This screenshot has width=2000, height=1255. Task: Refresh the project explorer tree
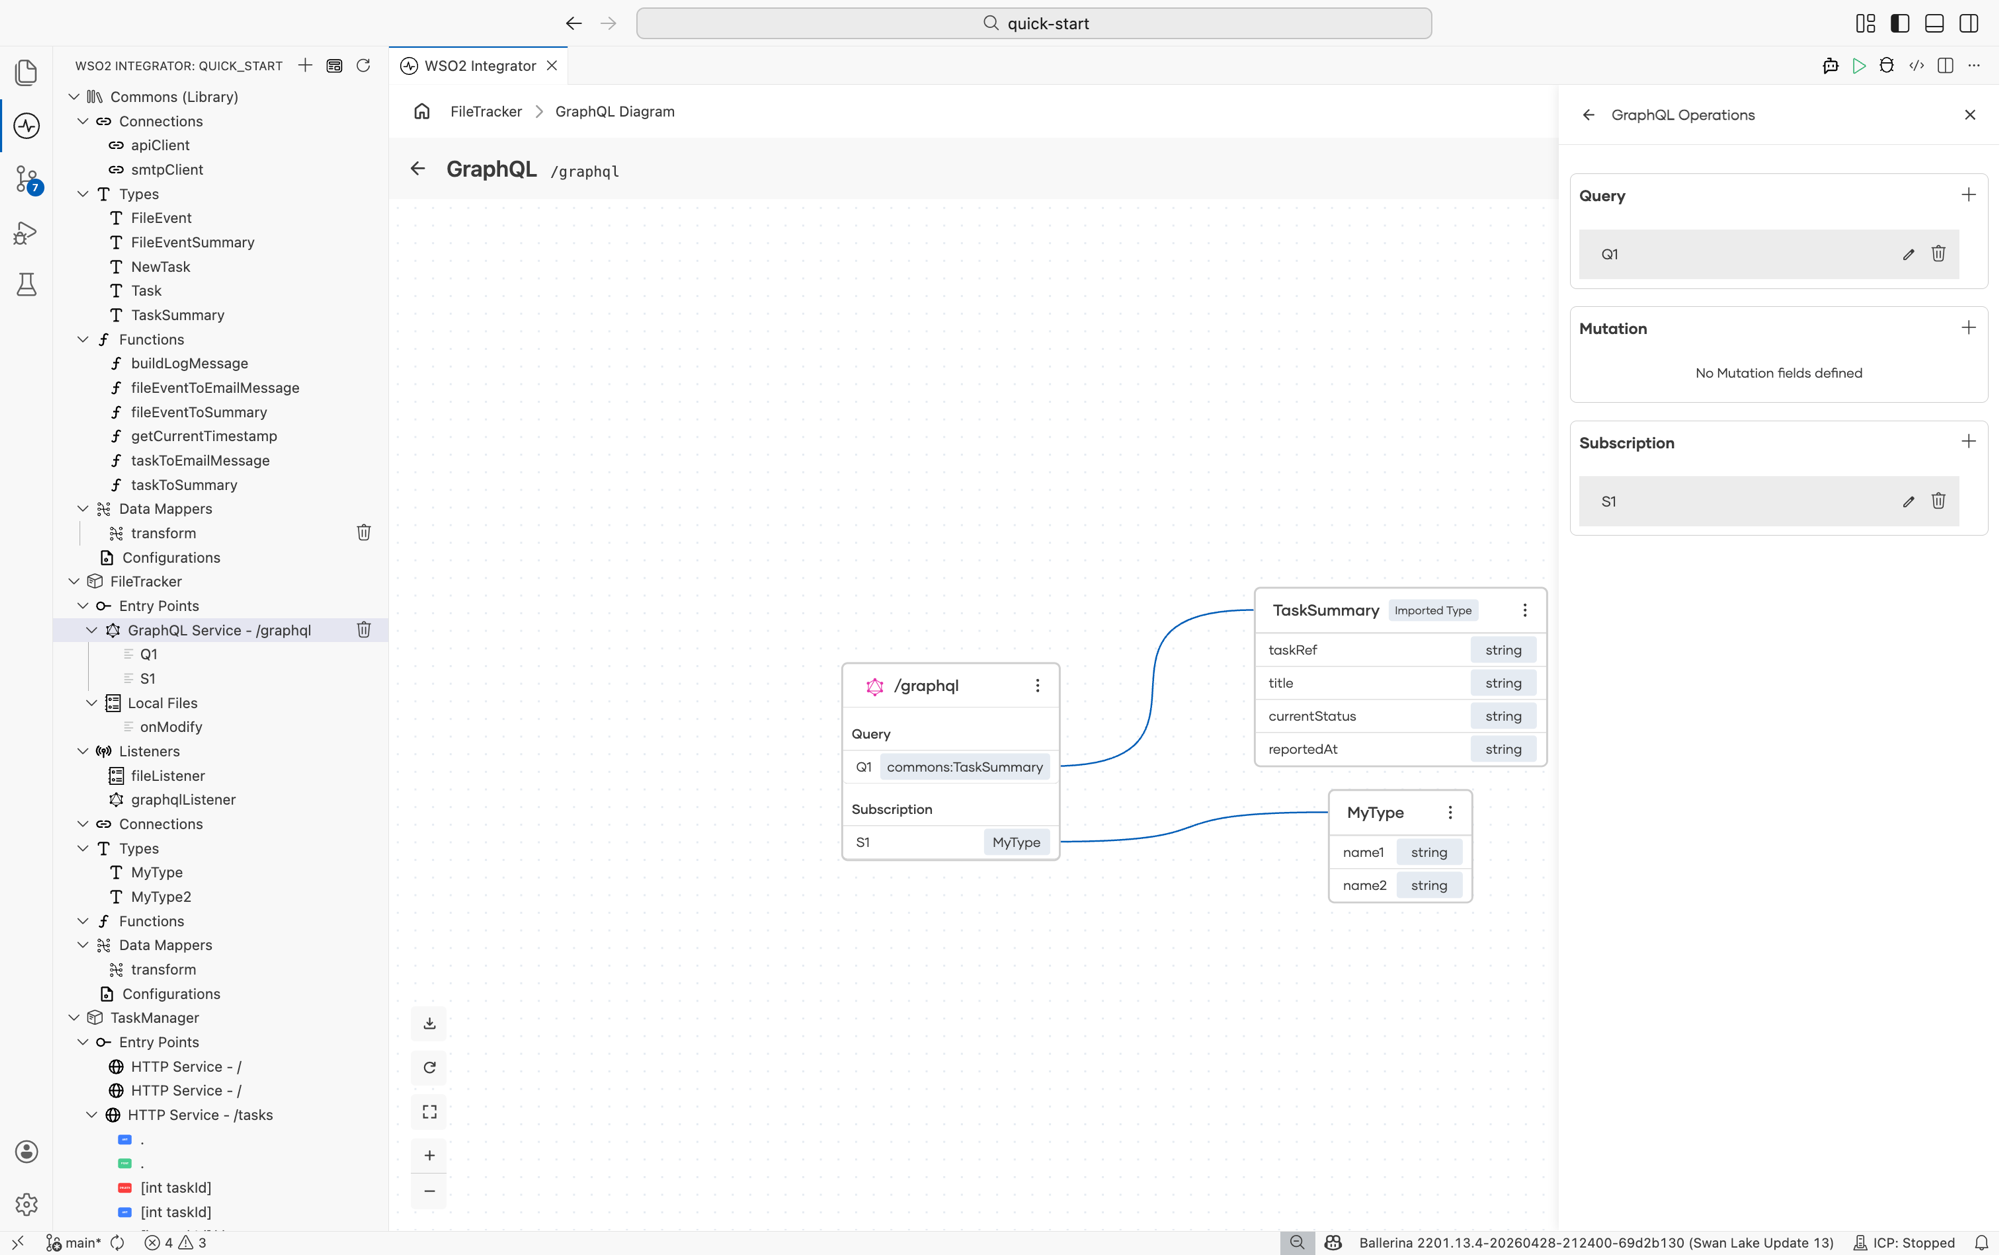click(364, 66)
